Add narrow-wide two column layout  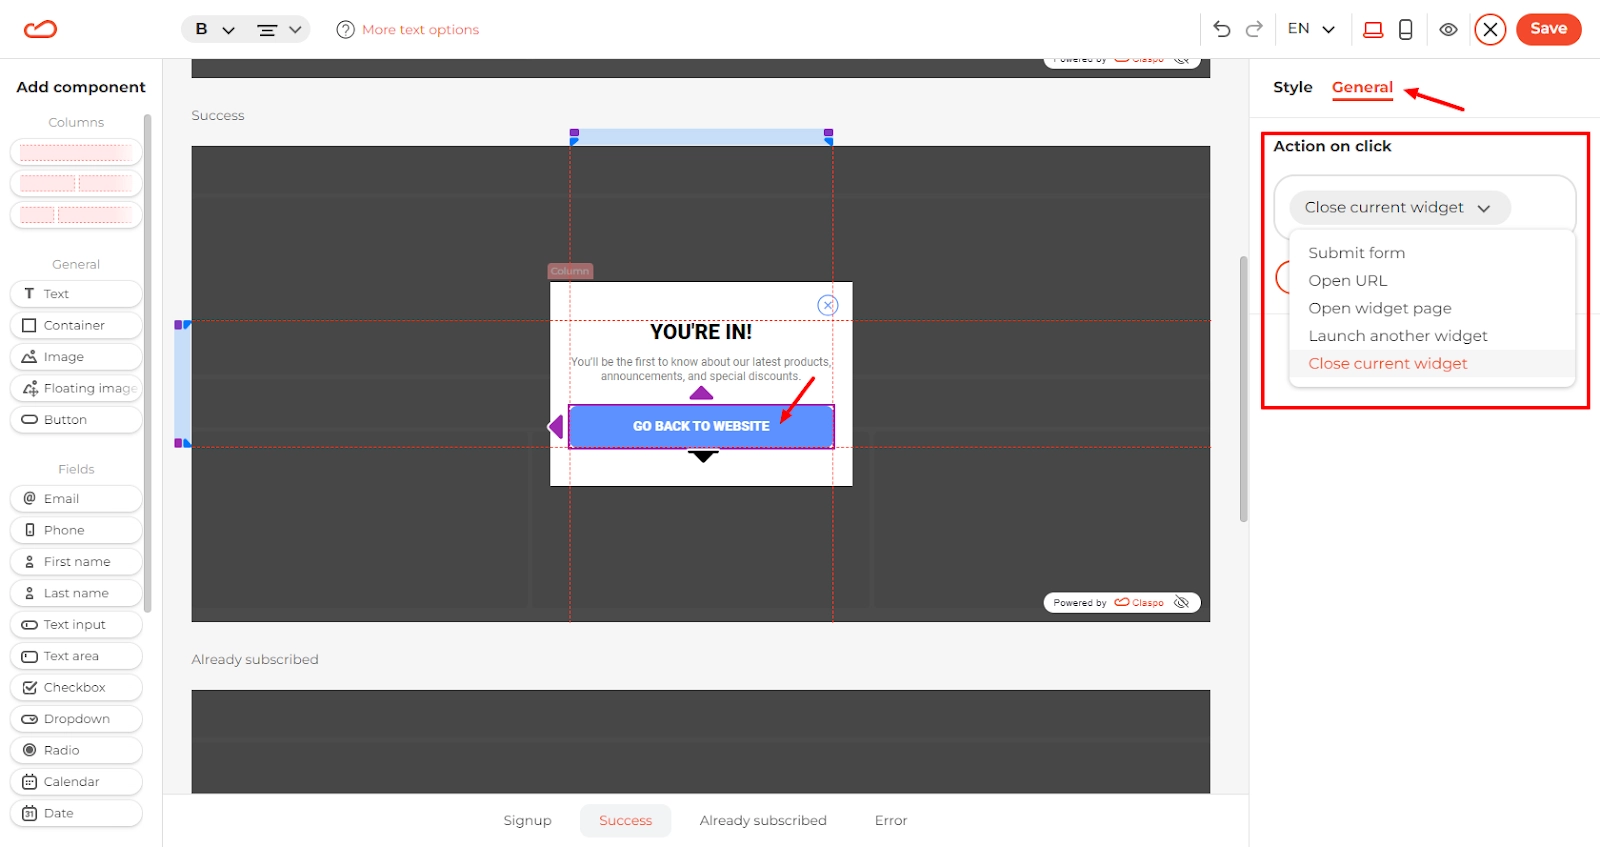pos(76,215)
